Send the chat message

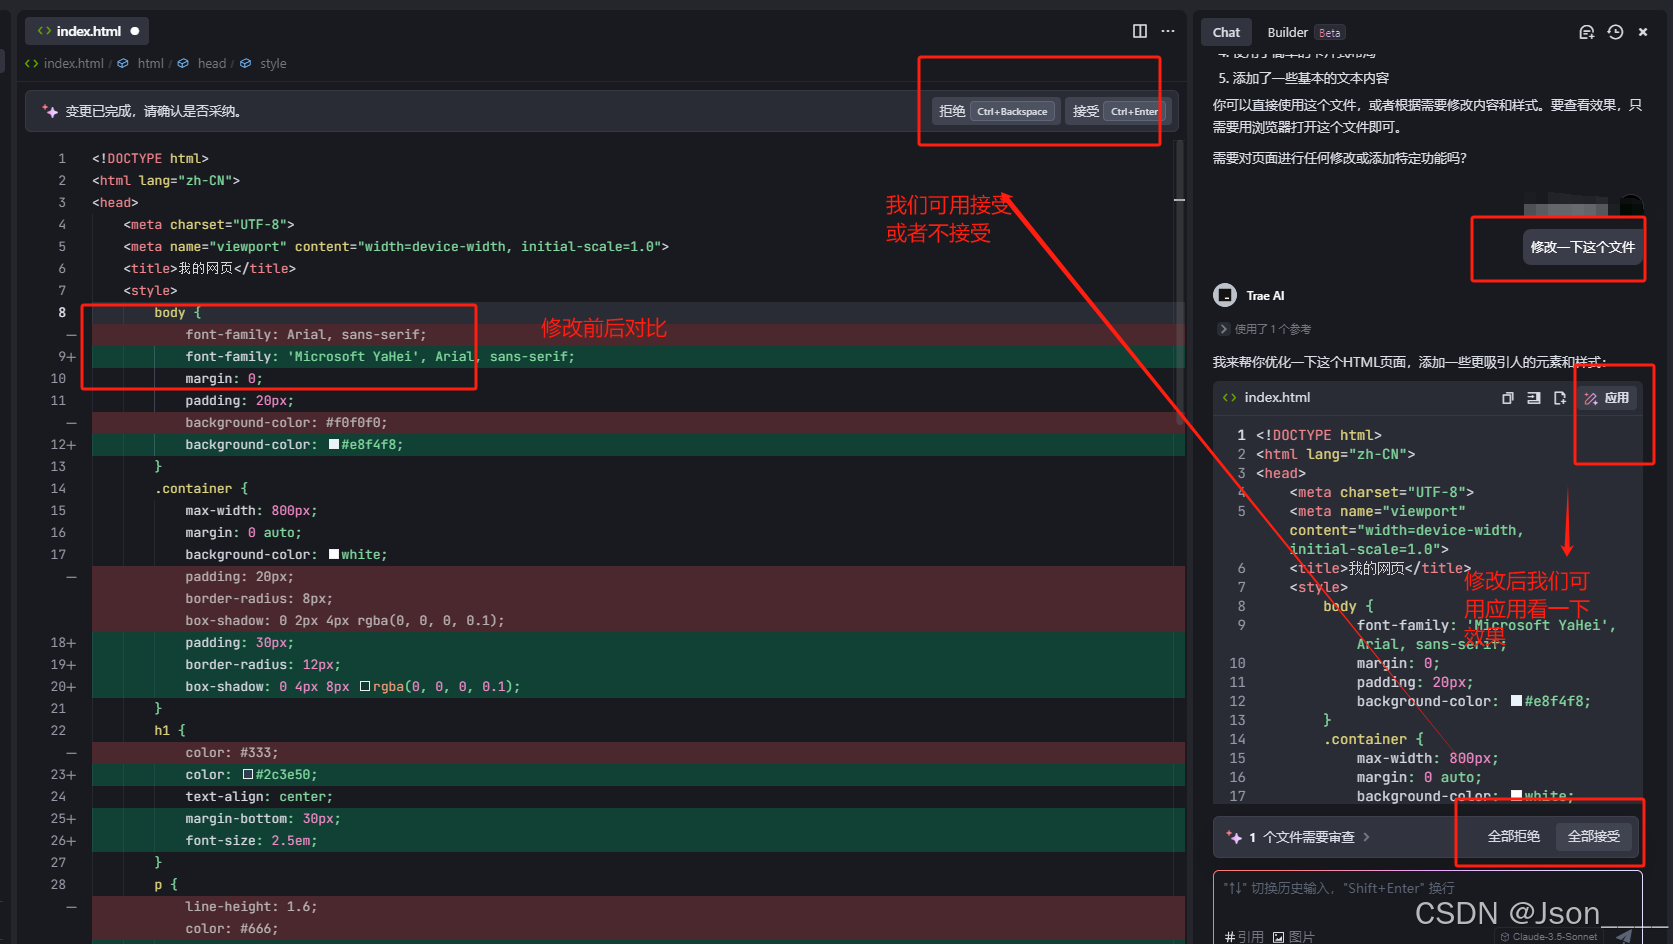point(1624,936)
